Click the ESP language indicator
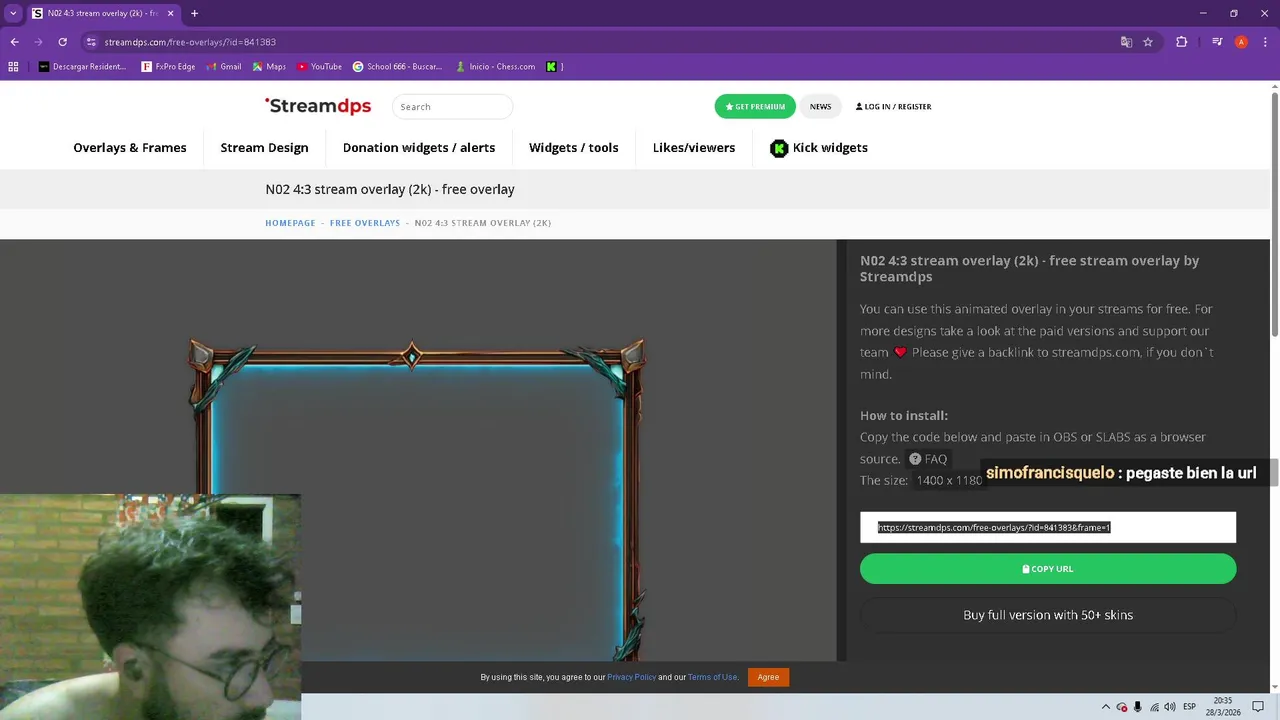 click(1189, 707)
